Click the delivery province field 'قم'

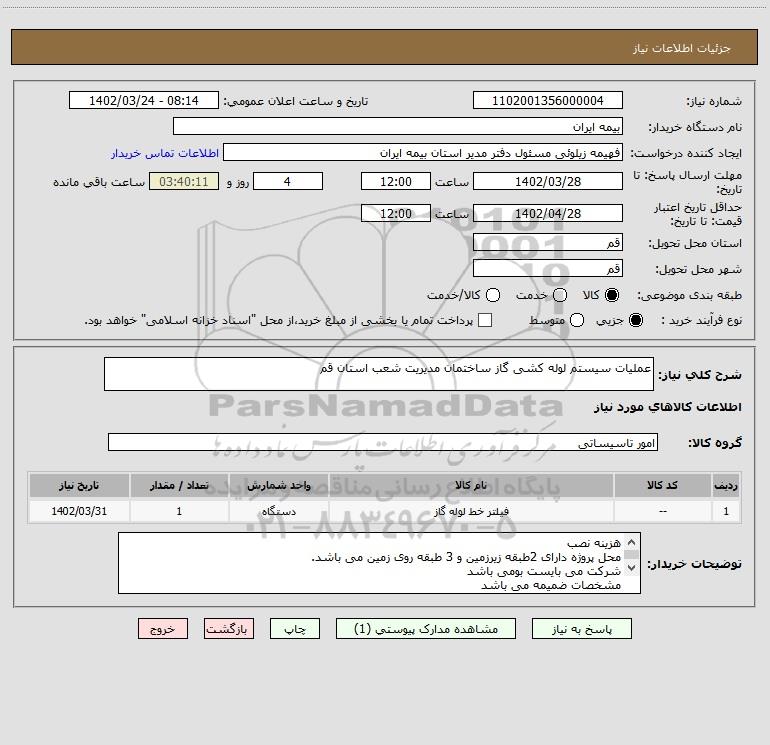coord(548,242)
